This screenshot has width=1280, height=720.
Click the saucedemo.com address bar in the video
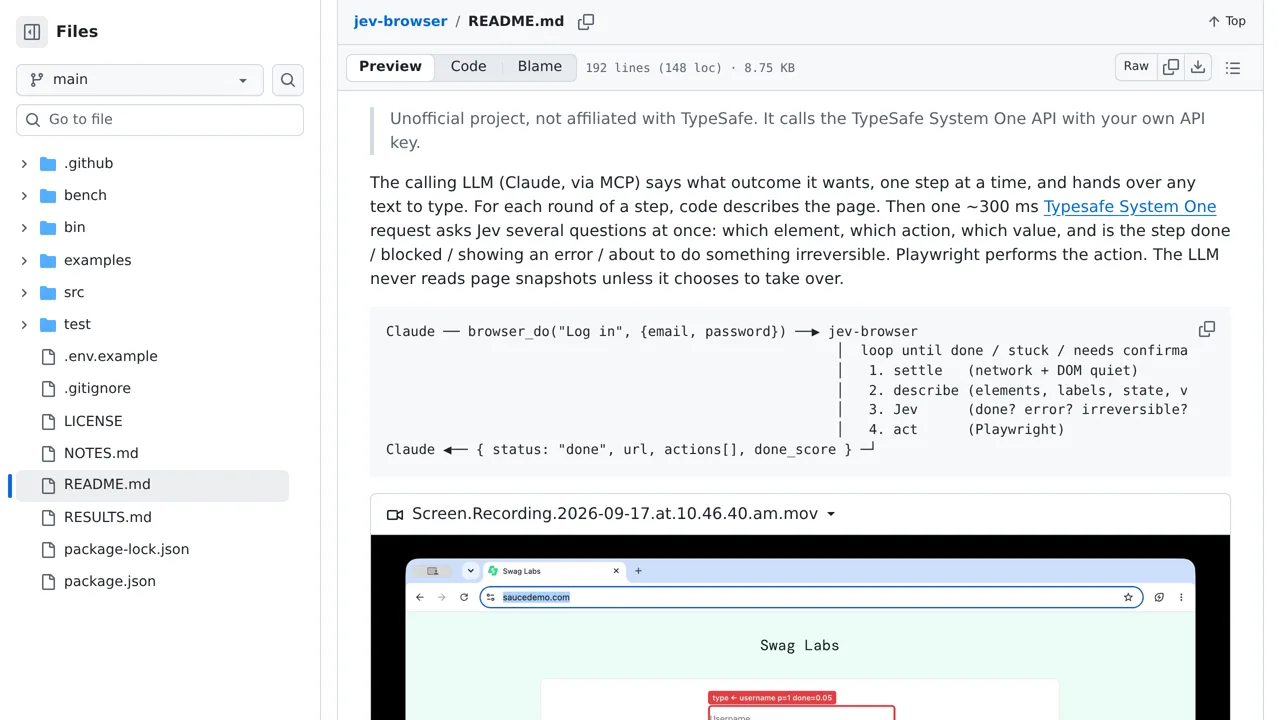point(811,597)
